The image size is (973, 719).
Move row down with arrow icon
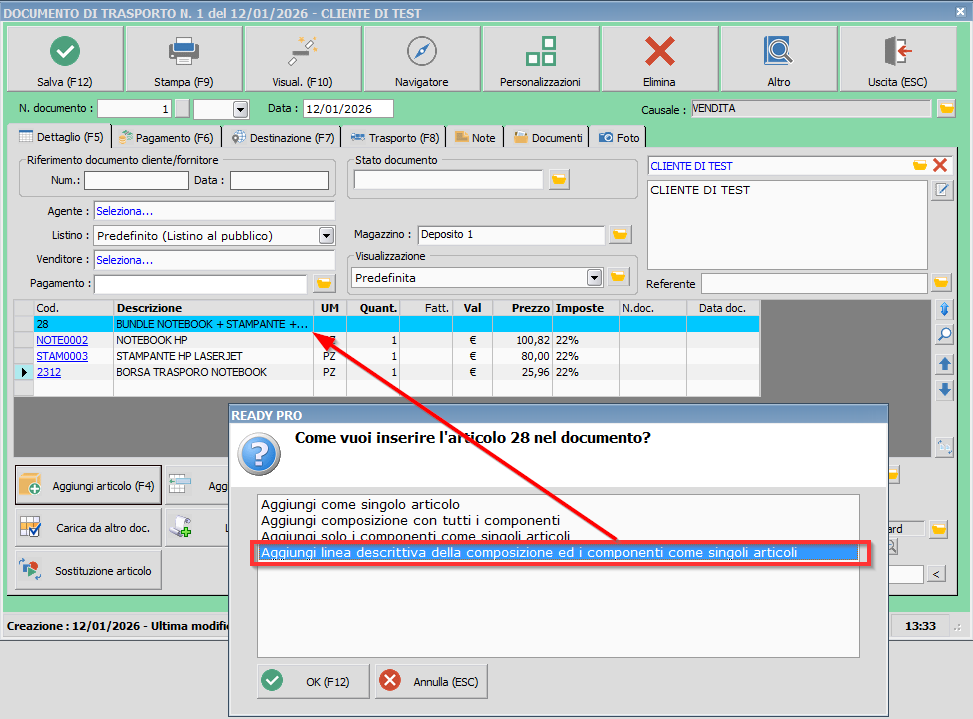coord(944,390)
